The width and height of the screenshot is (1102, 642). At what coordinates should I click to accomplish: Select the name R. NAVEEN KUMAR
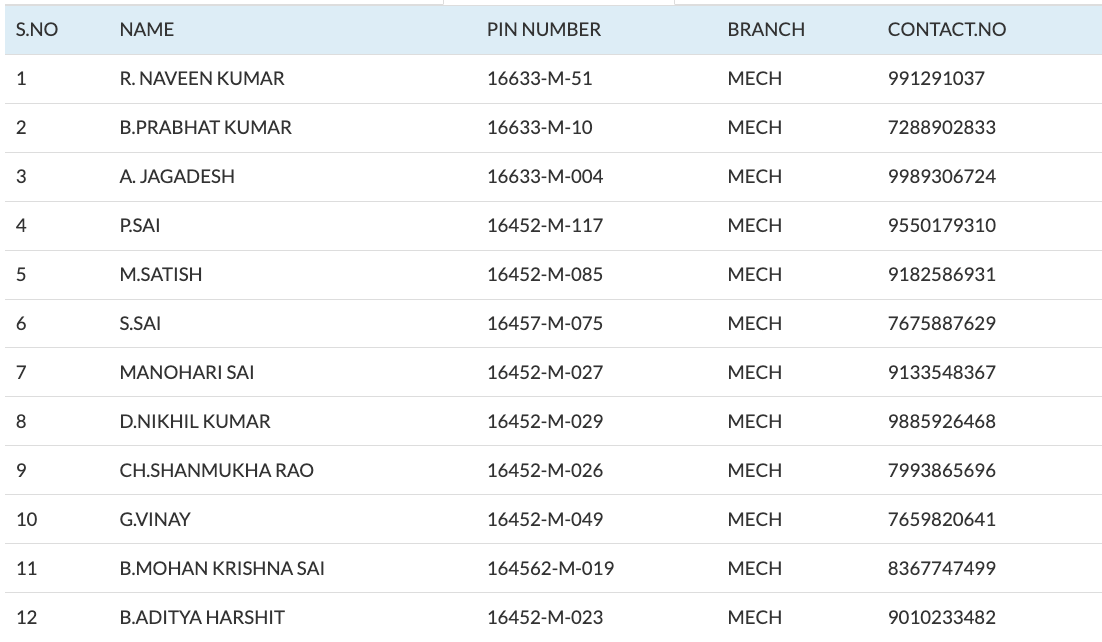[x=202, y=78]
